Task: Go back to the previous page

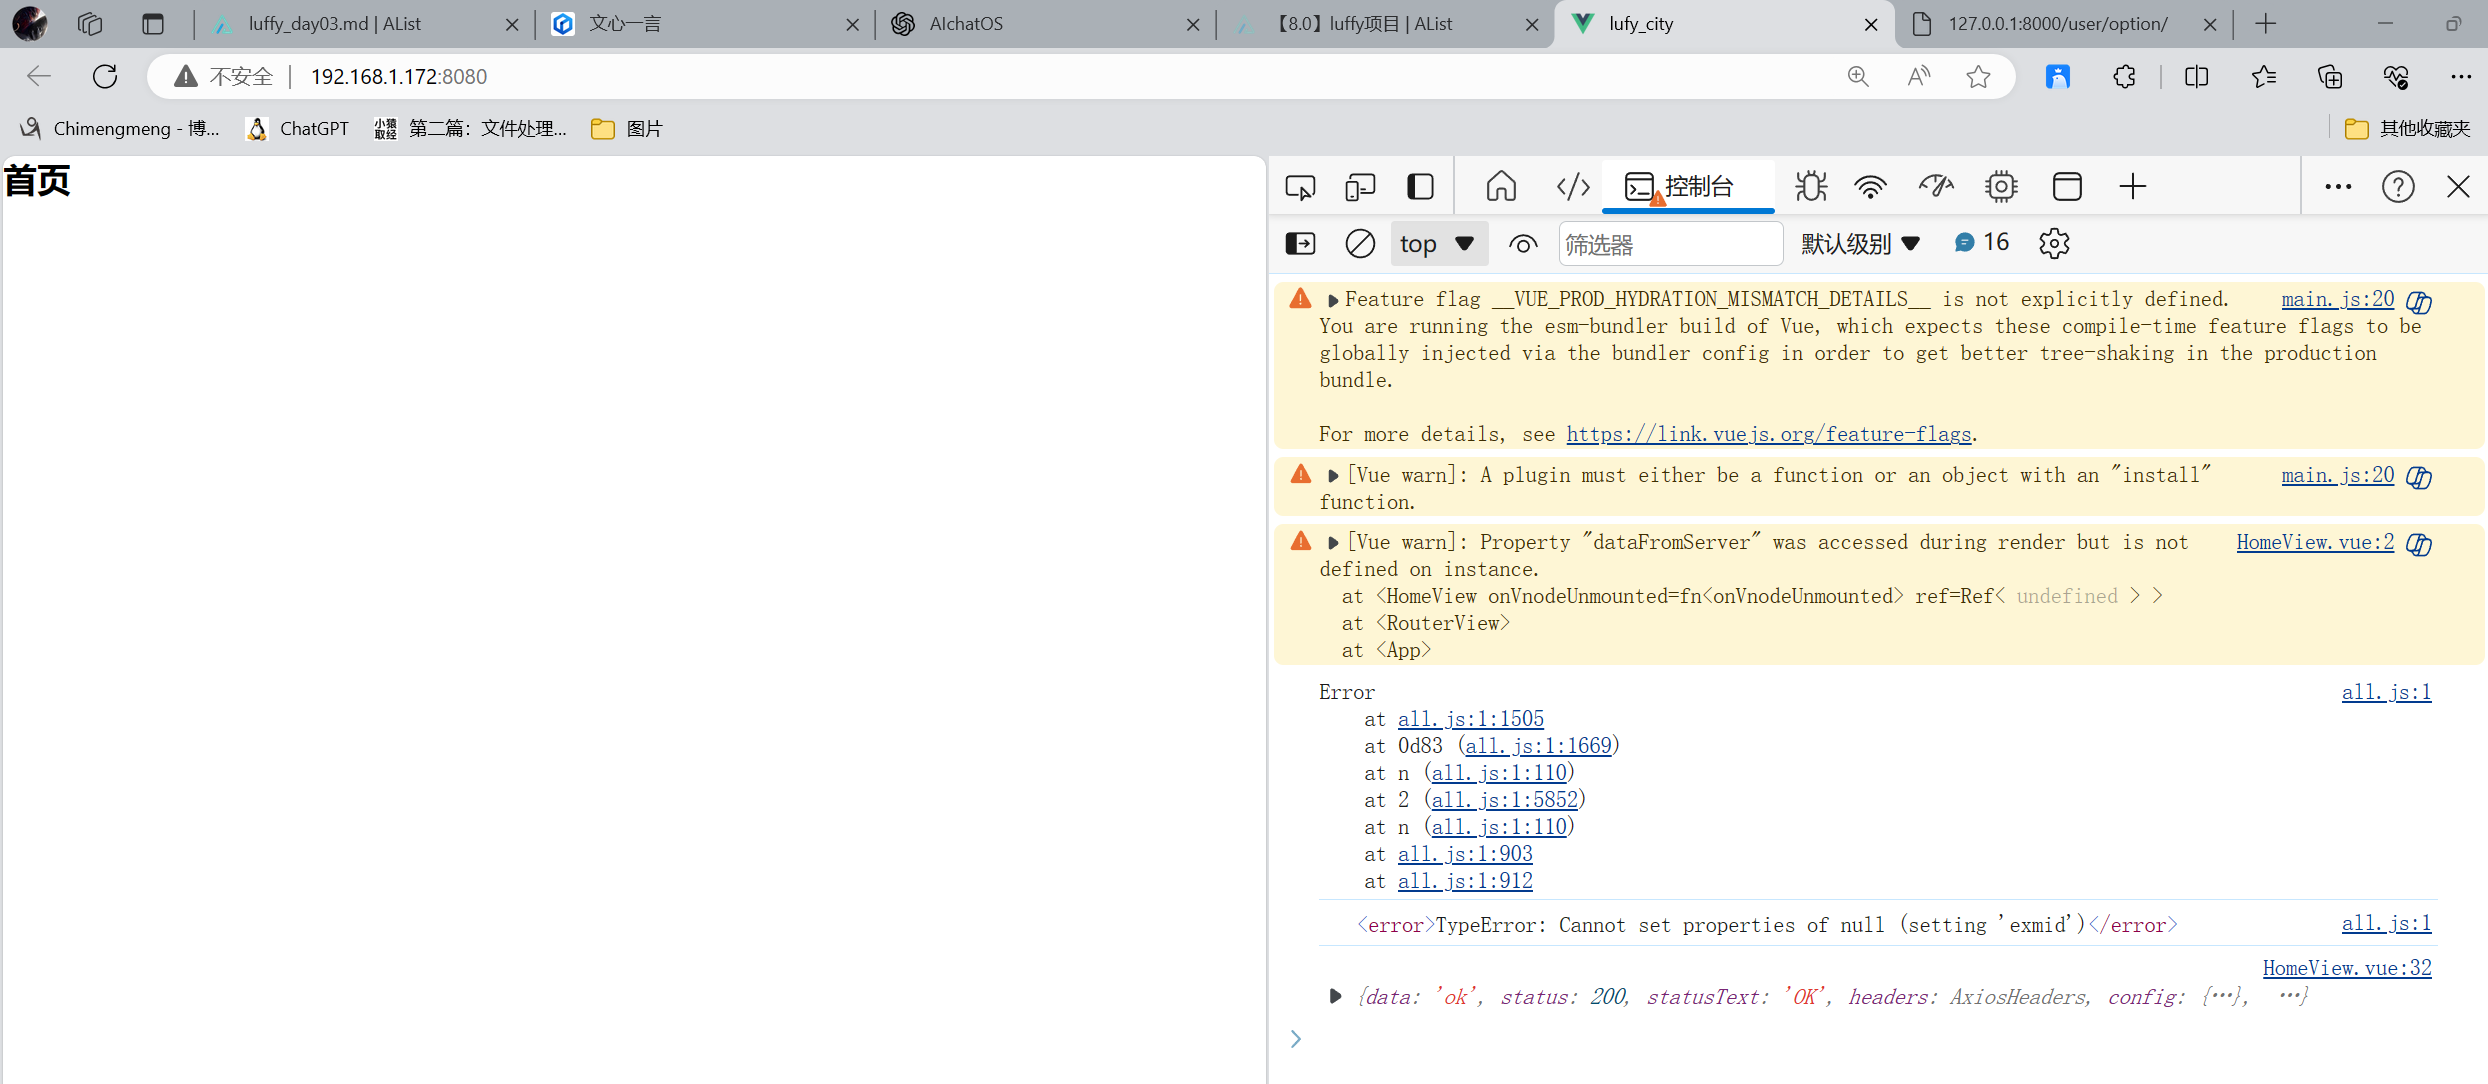Action: [x=38, y=76]
